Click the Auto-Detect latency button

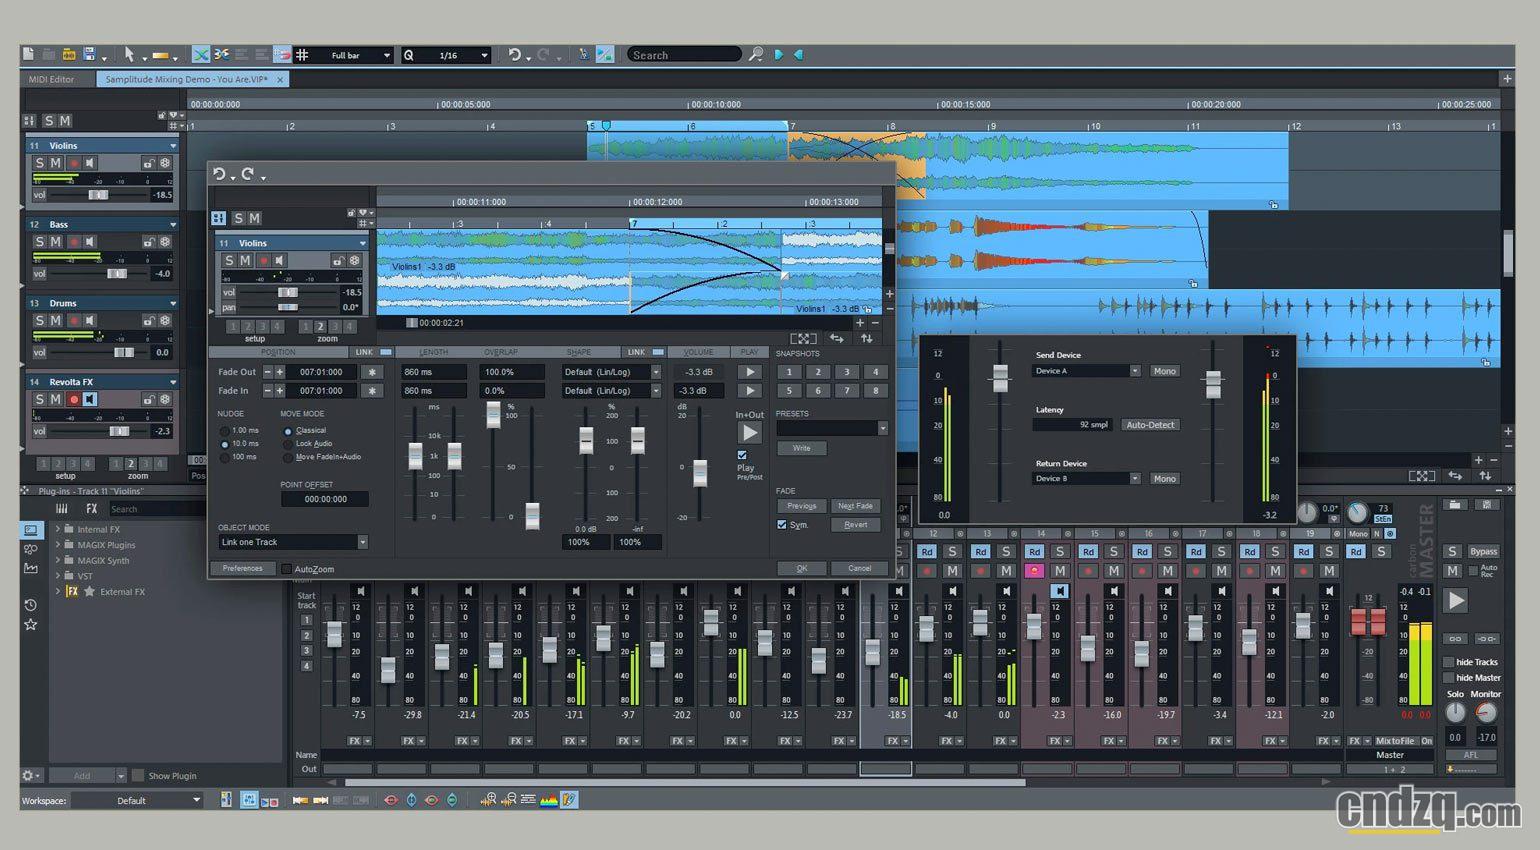click(1150, 425)
